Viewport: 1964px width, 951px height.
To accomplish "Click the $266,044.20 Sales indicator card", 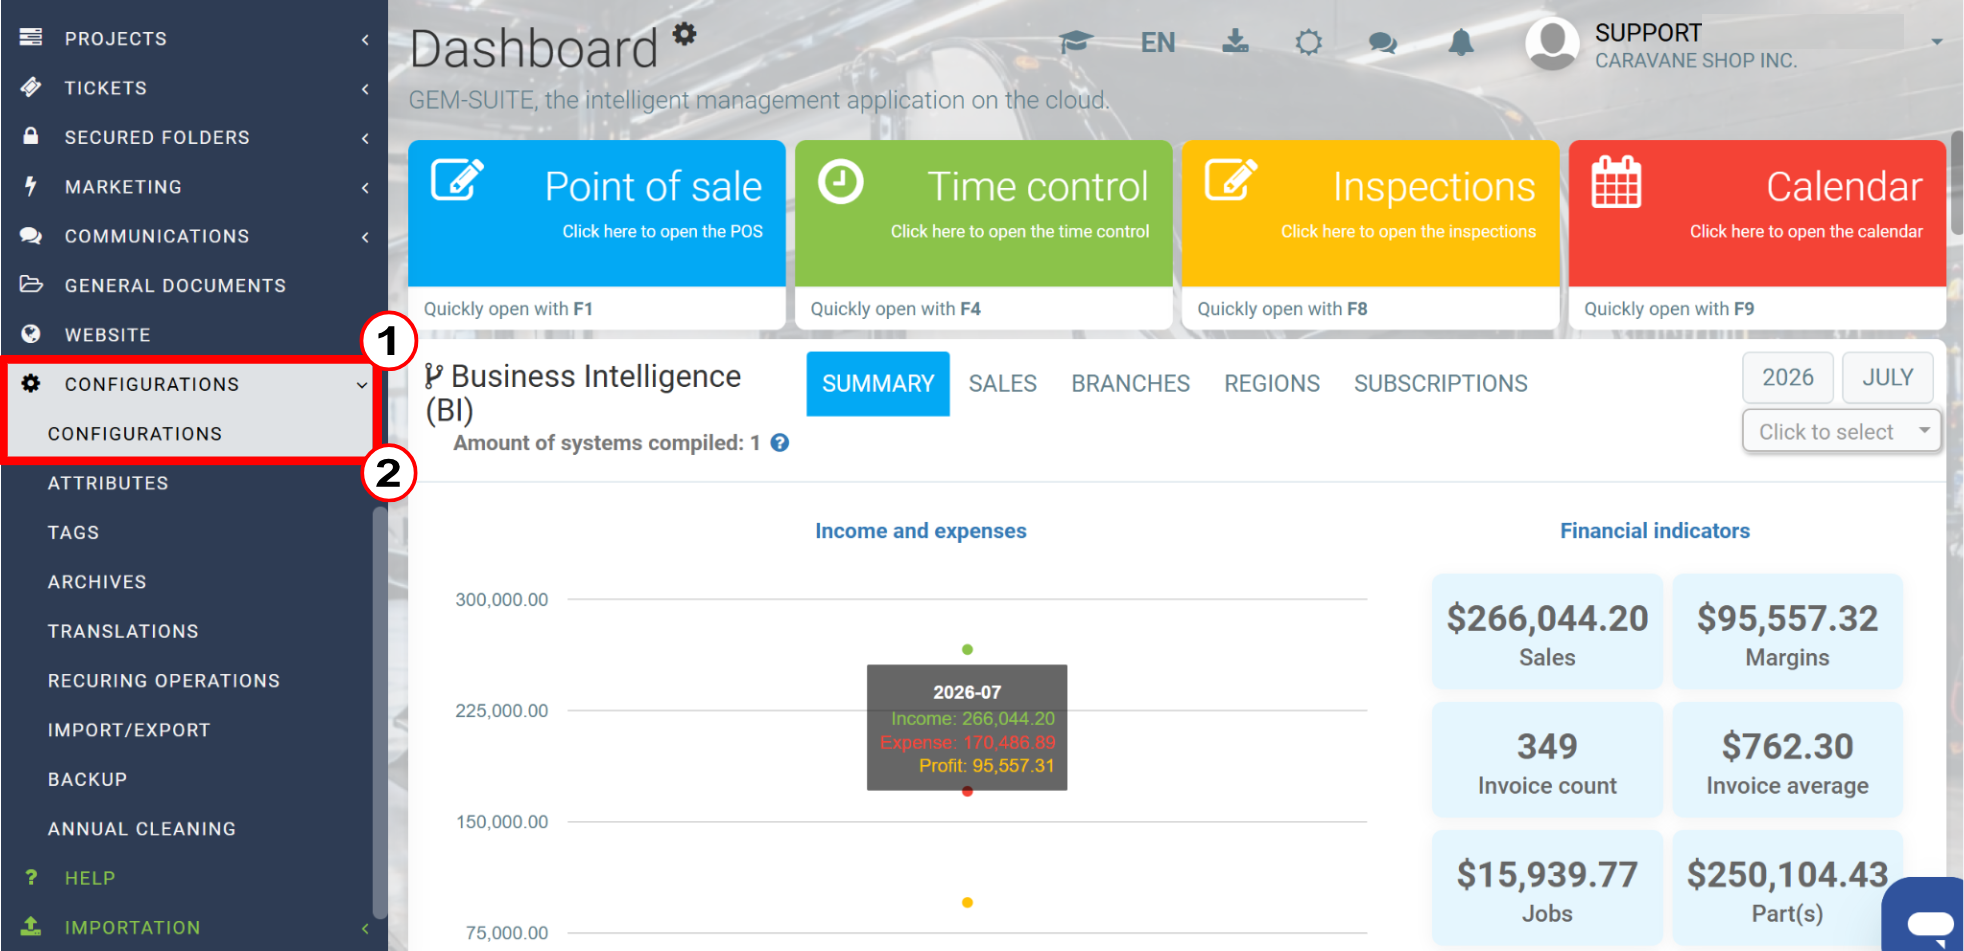I will (x=1547, y=631).
